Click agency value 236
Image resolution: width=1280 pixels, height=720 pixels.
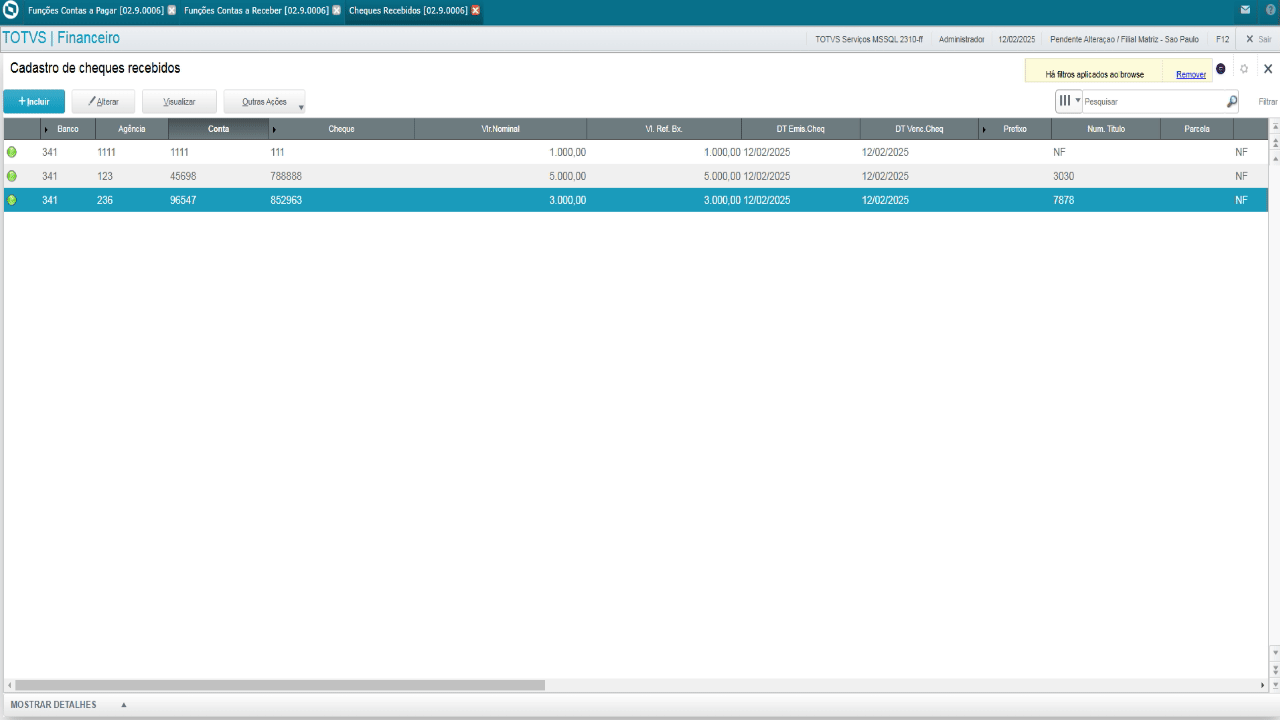coord(105,200)
